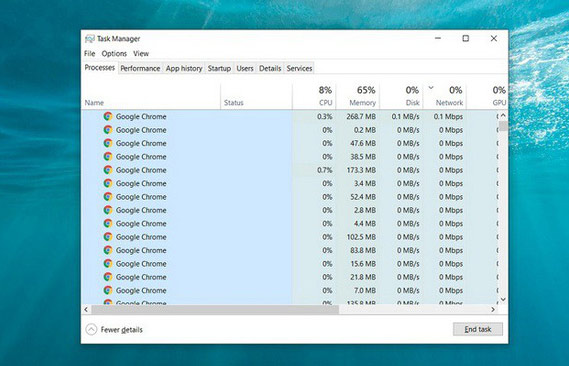
Task: Maximize the Task Manager window
Action: (466, 38)
